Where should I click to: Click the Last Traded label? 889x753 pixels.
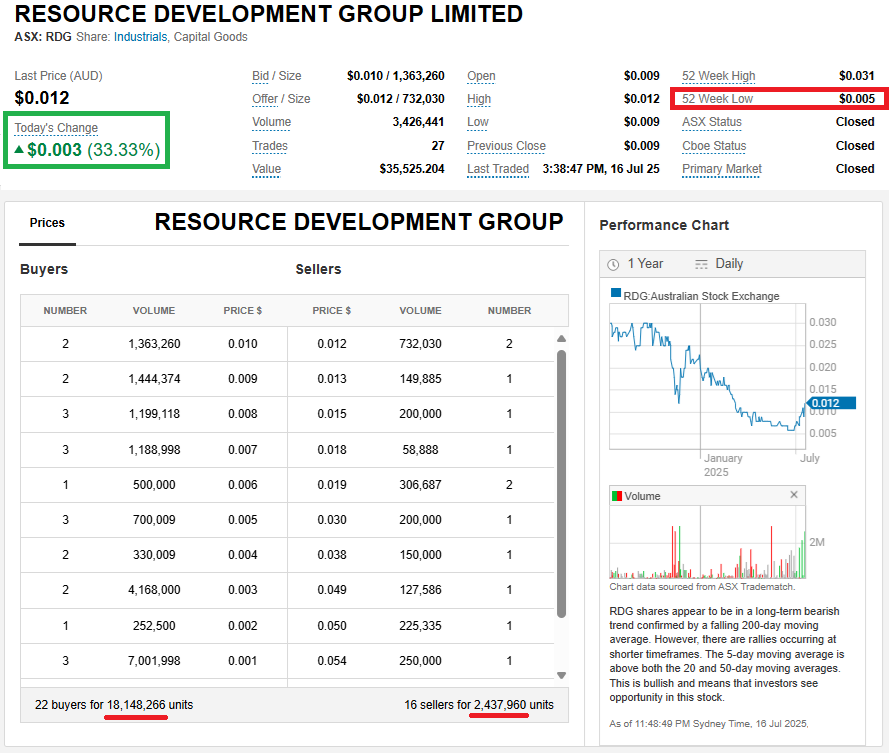click(497, 169)
